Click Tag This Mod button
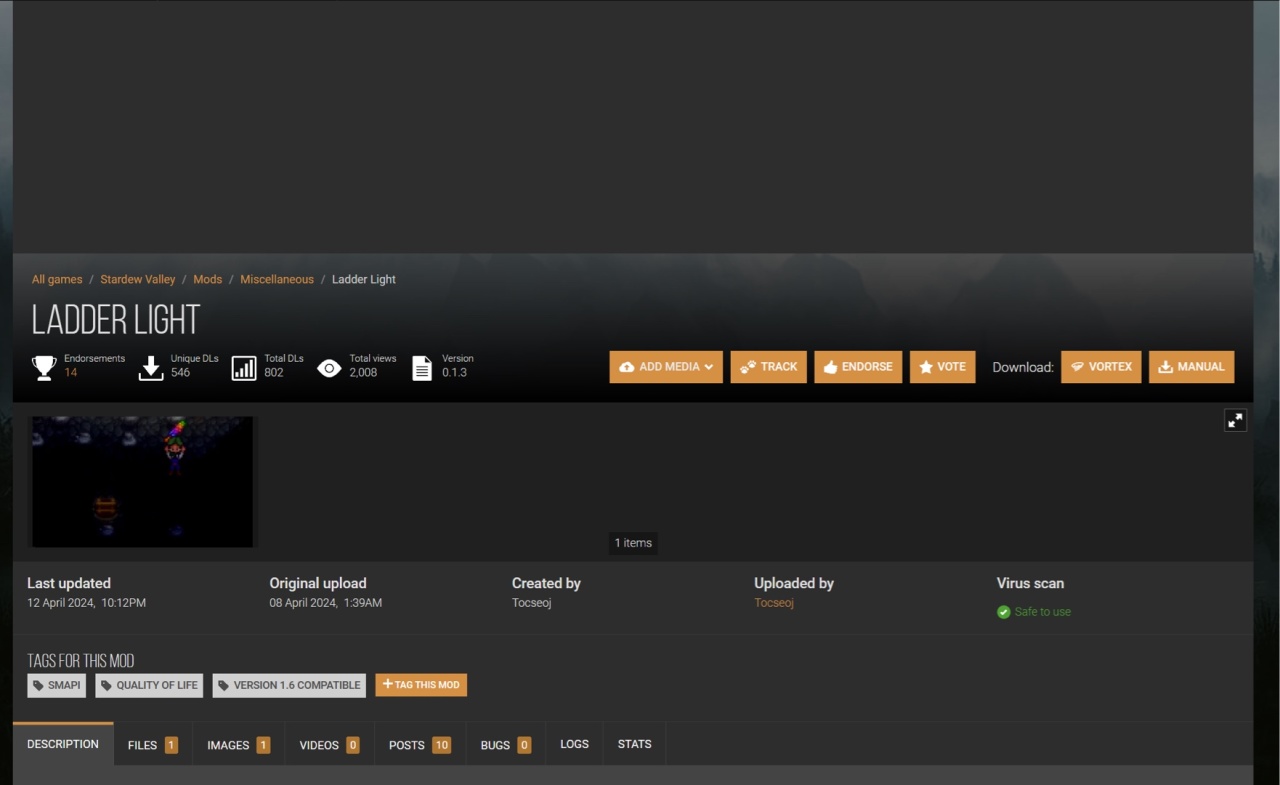 point(421,685)
